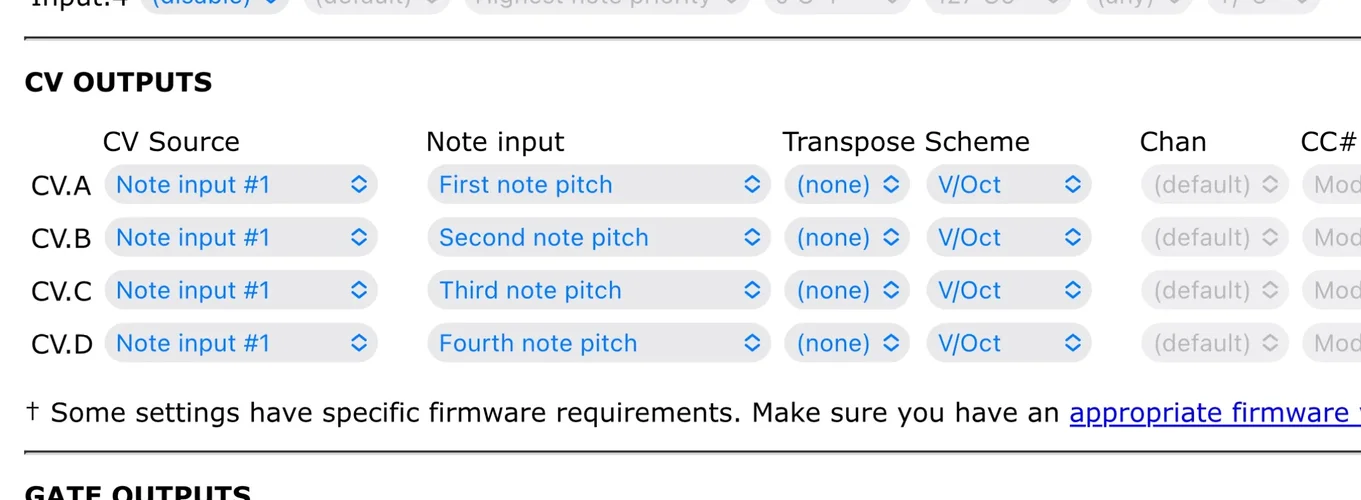The image size is (1361, 500).
Task: Open the CV.A V/Oct Scheme dropdown
Action: click(x=1008, y=185)
